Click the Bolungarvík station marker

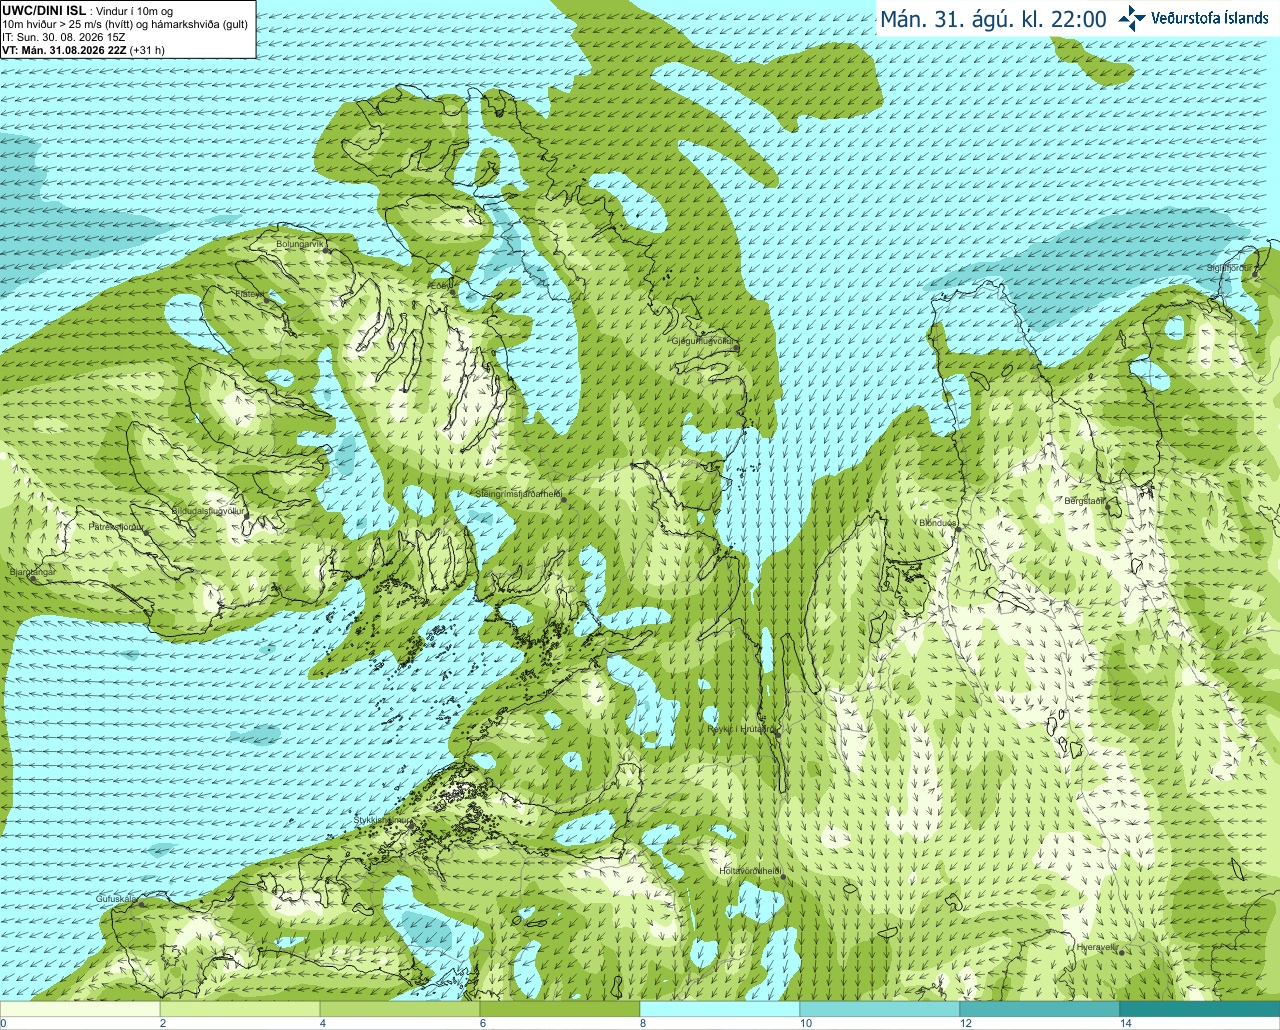(326, 250)
